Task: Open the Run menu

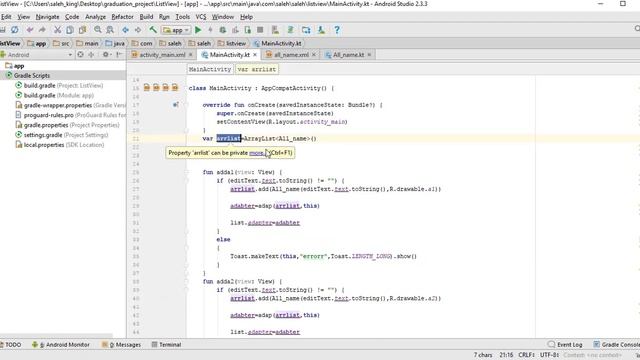Action: 164,17
